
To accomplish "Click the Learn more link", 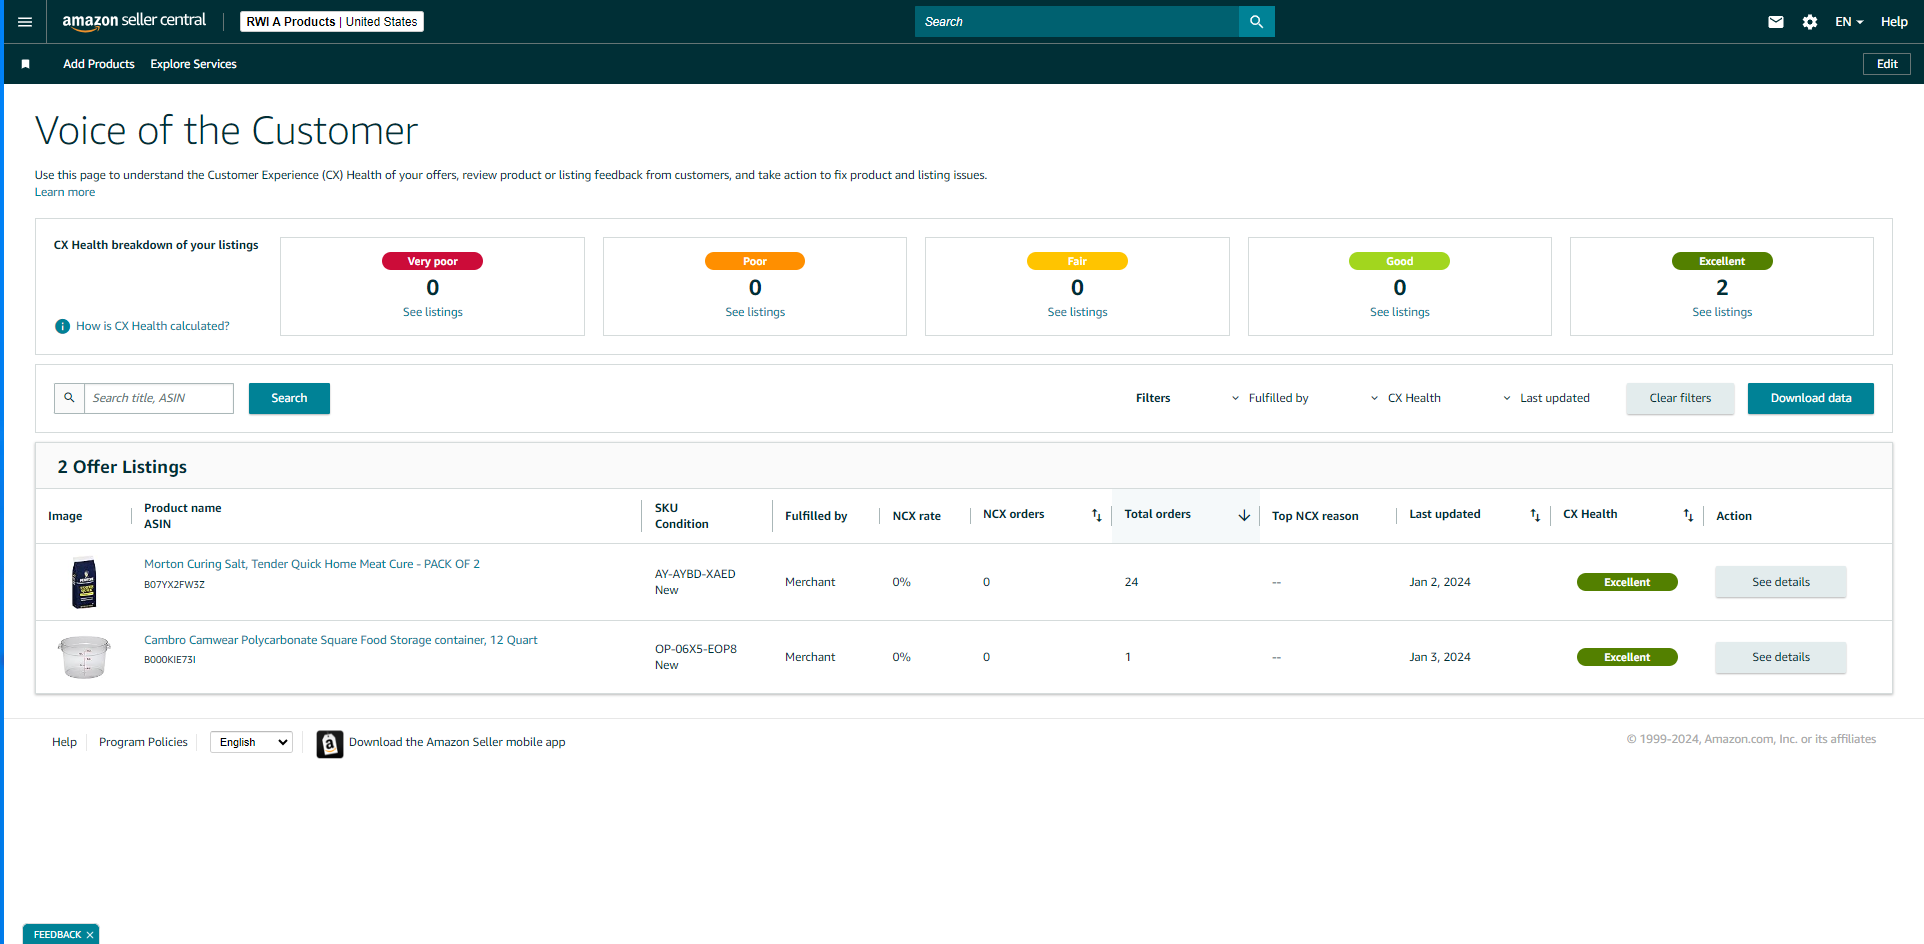I will tap(65, 192).
